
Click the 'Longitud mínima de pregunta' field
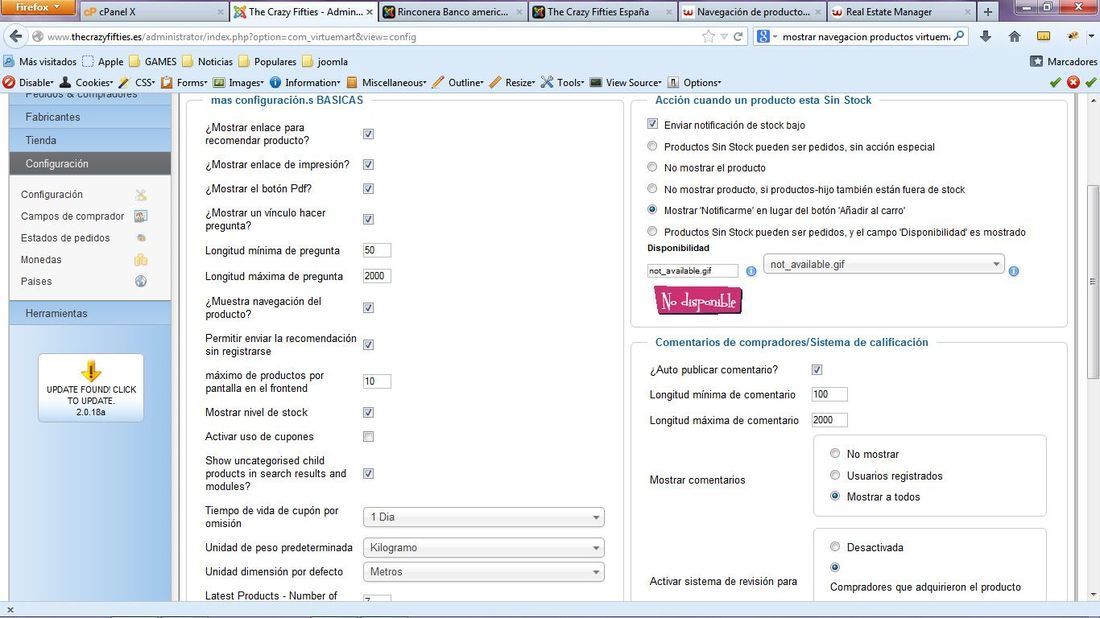(x=377, y=250)
